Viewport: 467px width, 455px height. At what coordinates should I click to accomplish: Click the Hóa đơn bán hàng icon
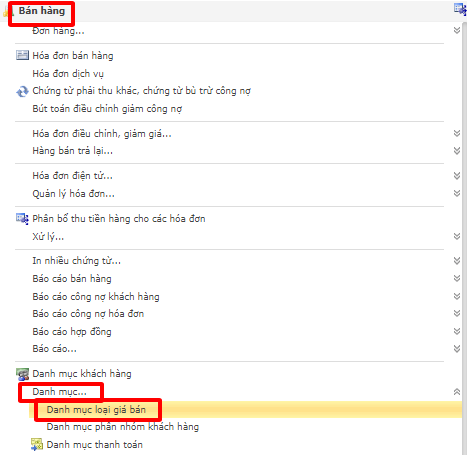click(x=22, y=55)
